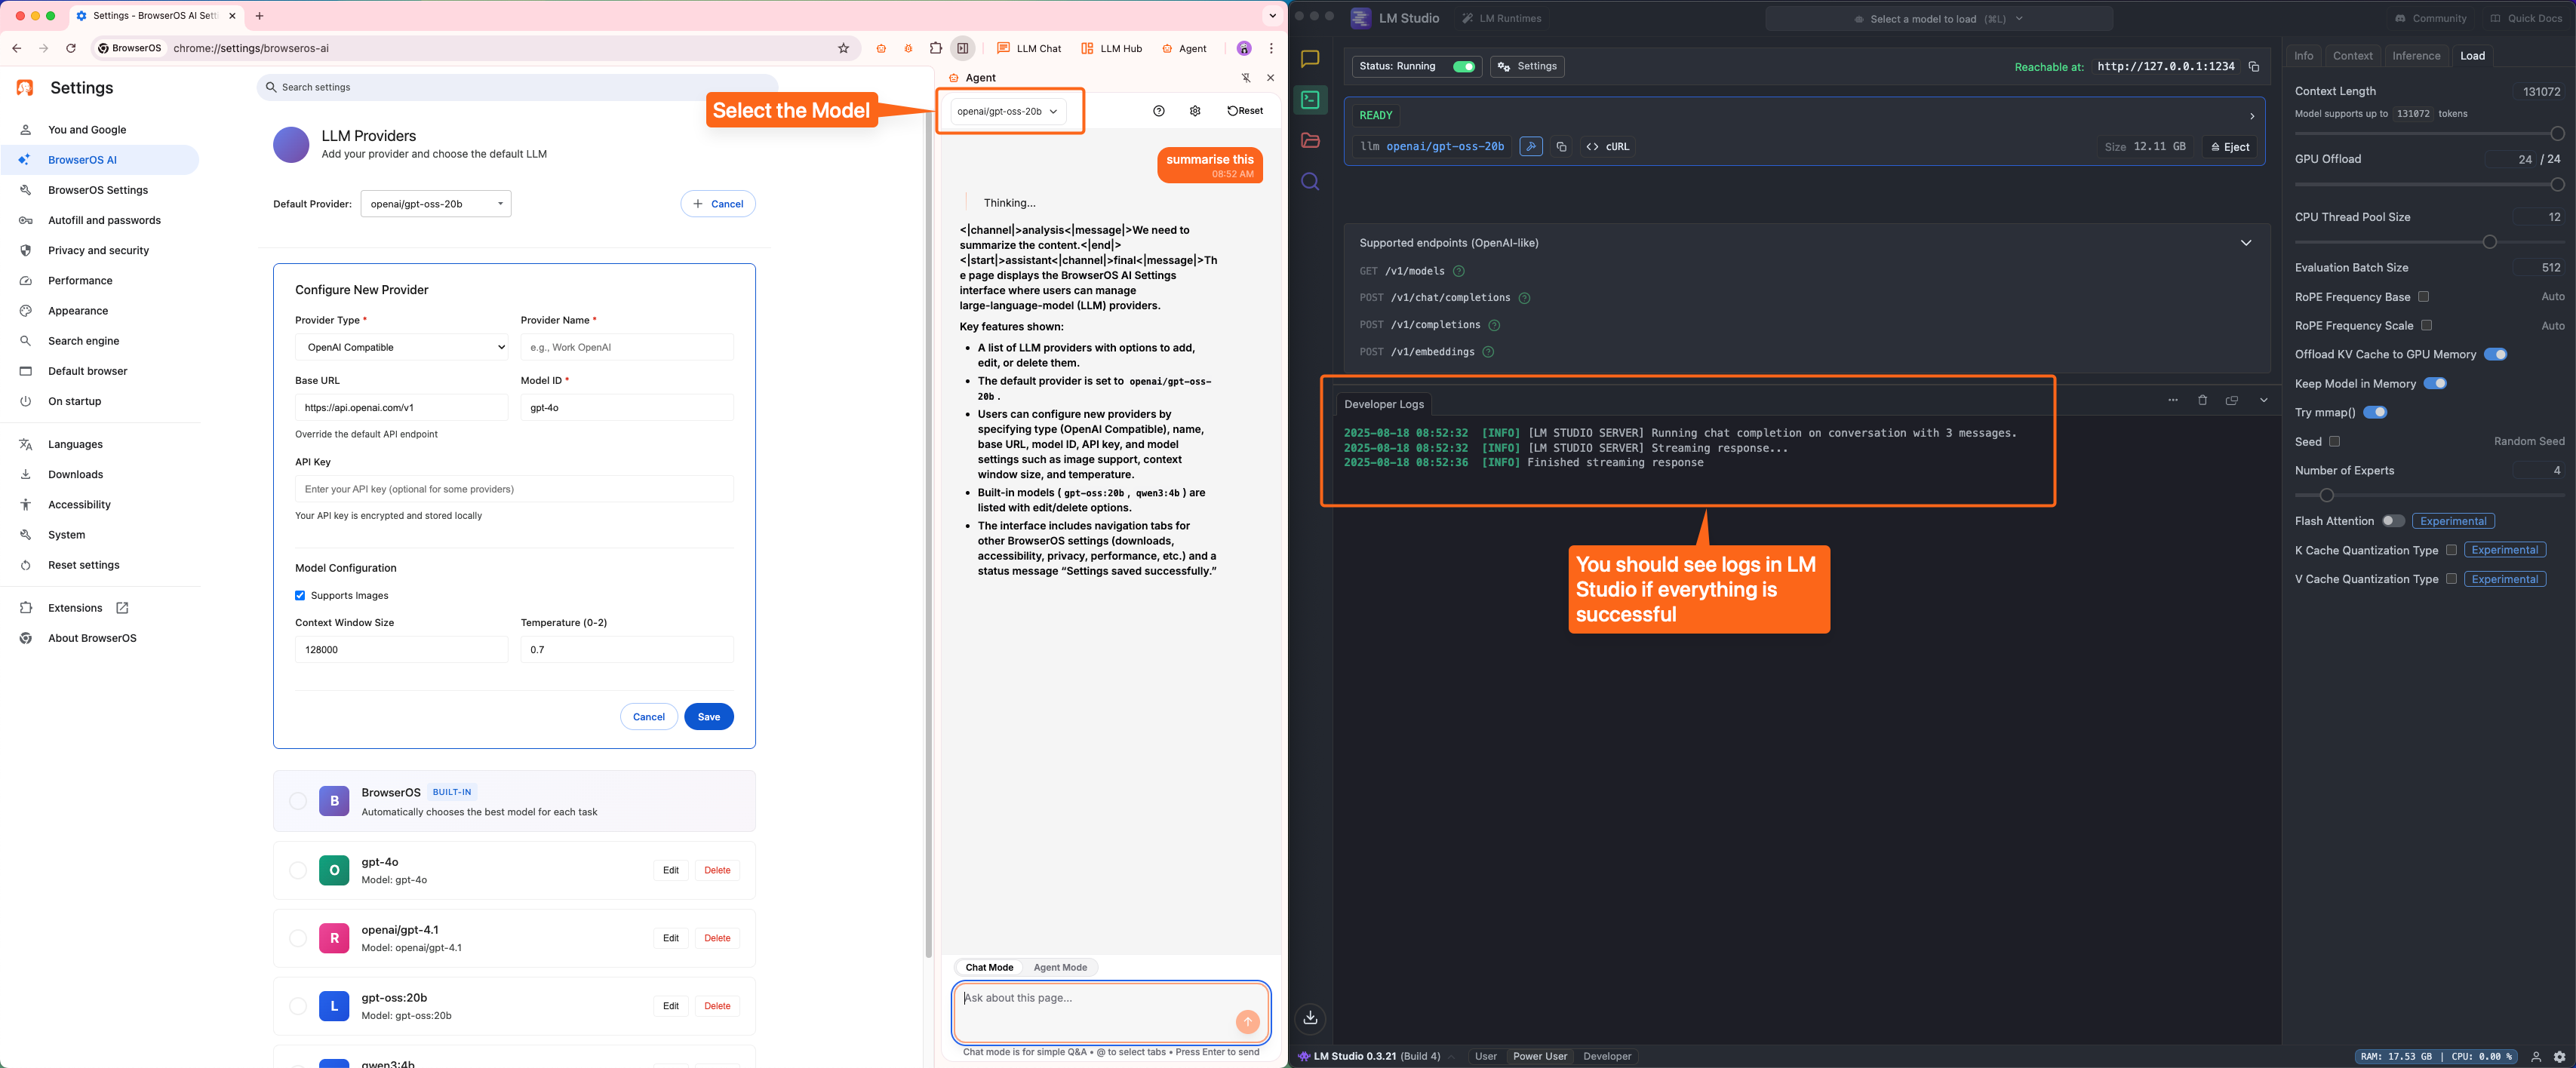
Task: Clear developer logs with trash icon
Action: (2202, 400)
